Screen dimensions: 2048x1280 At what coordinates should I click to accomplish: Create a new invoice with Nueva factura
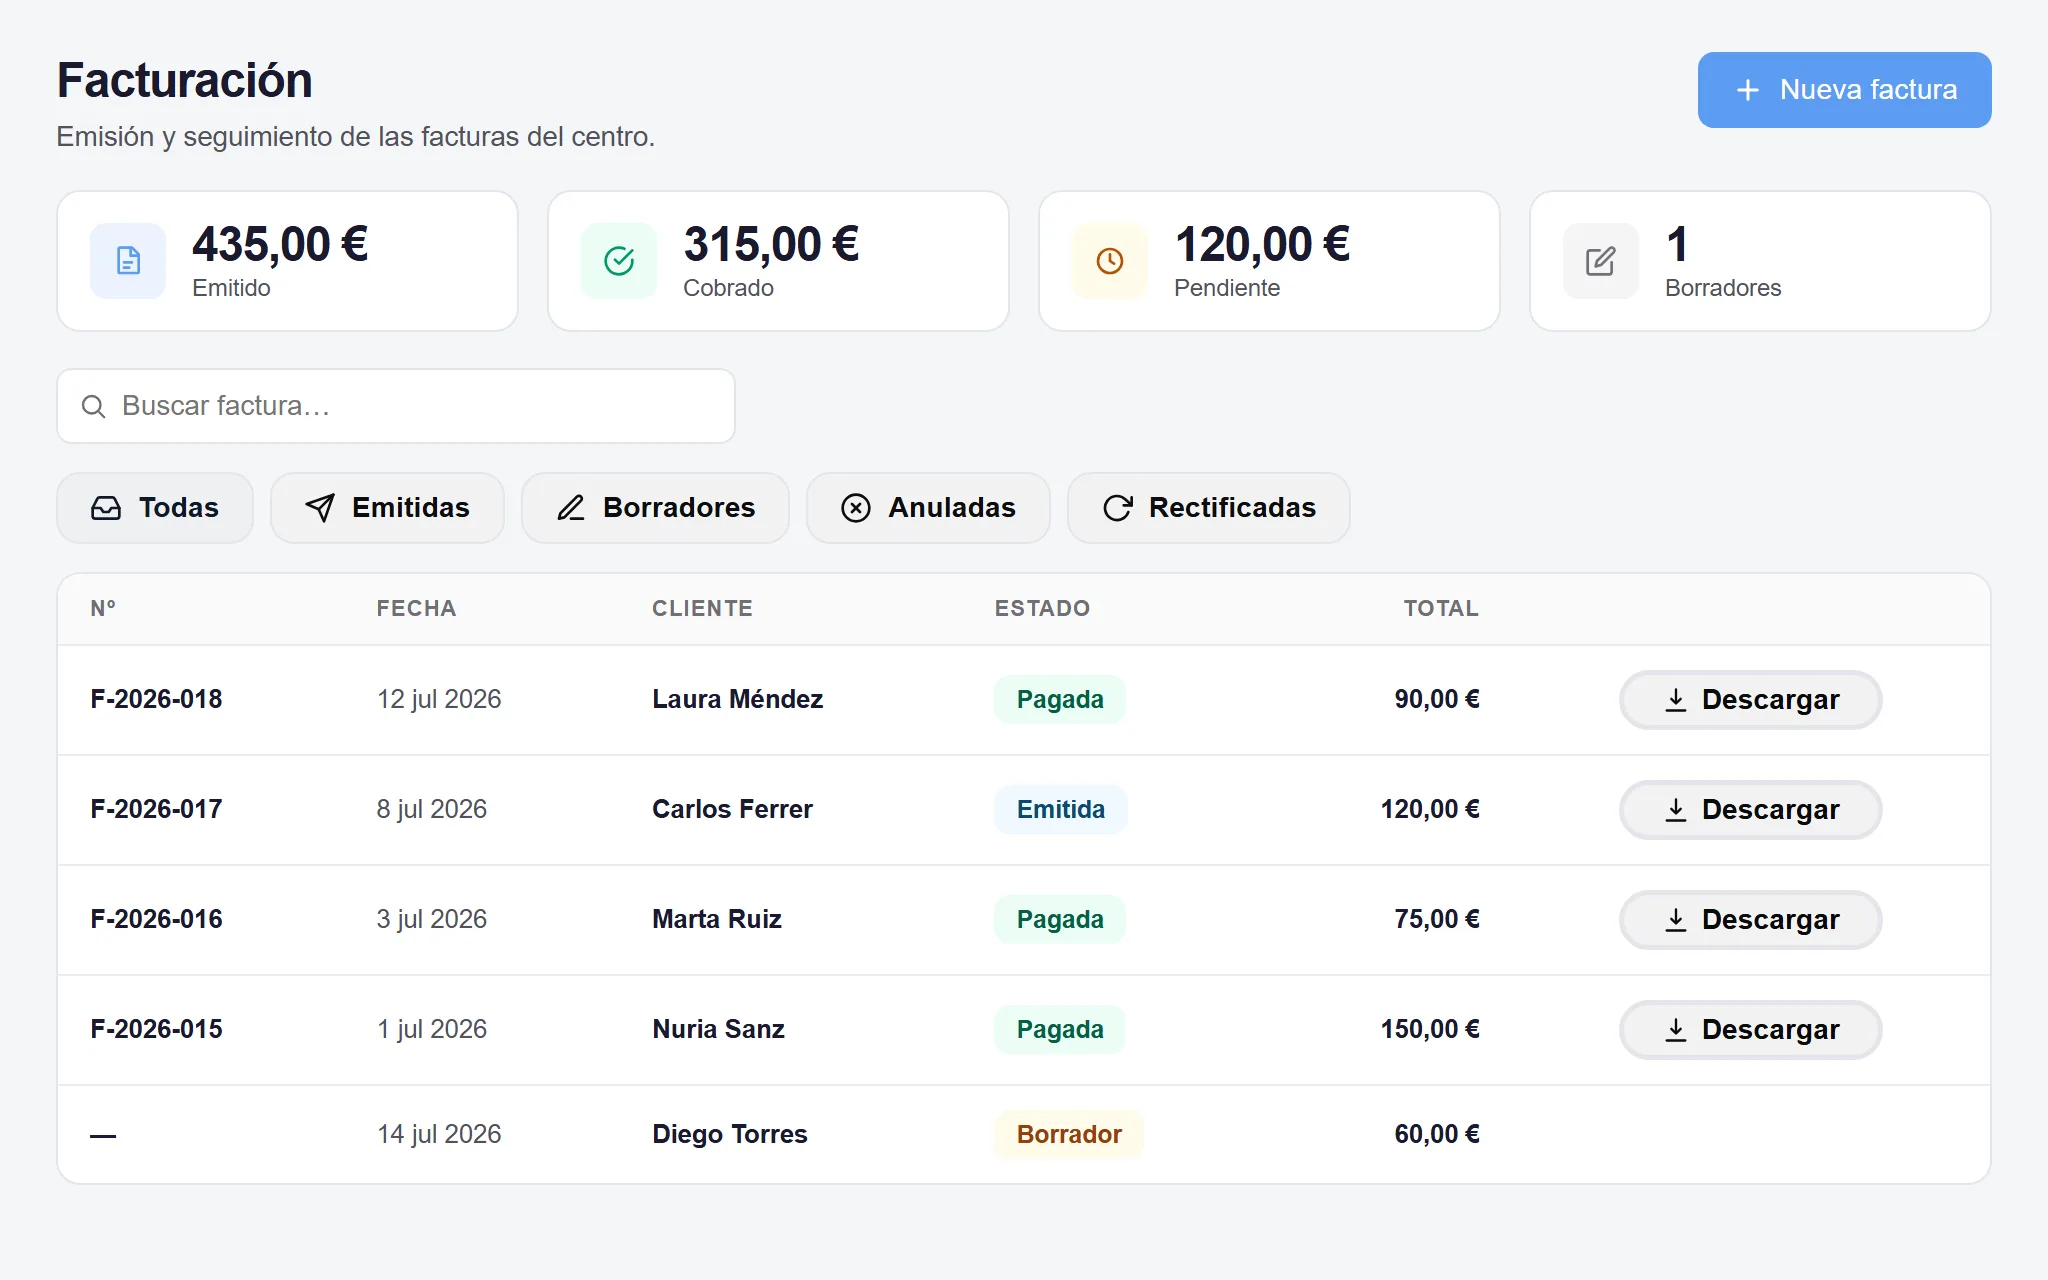1844,90
